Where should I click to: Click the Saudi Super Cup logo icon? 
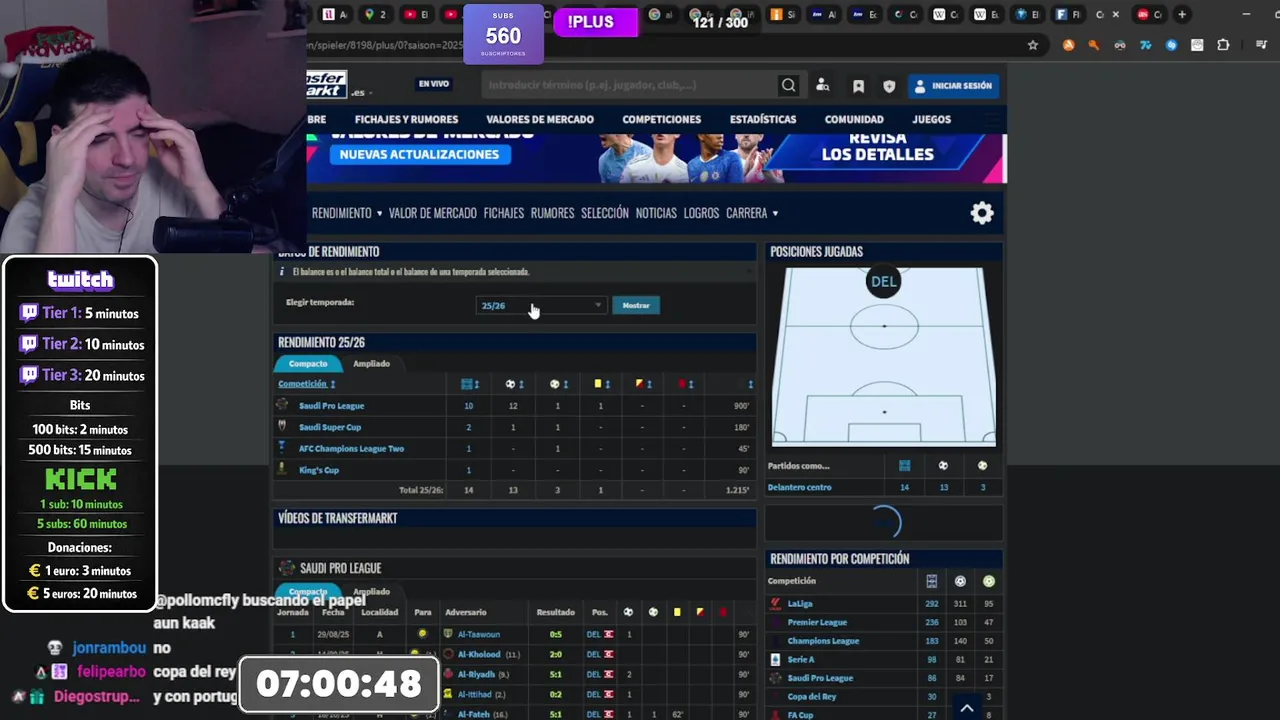tap(282, 426)
